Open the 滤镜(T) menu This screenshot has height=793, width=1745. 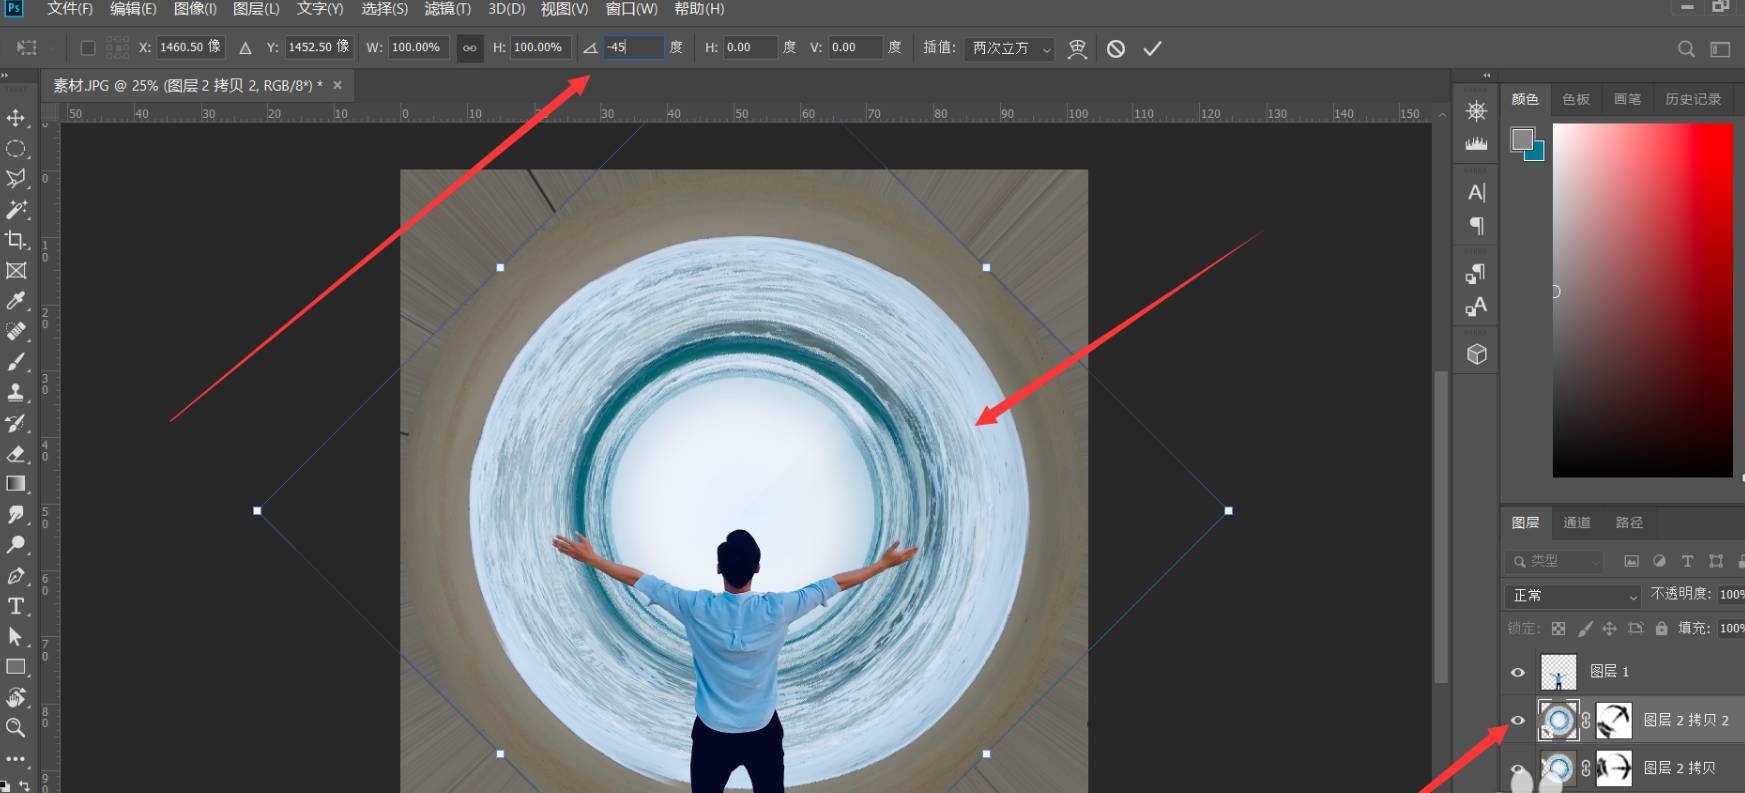pos(447,9)
